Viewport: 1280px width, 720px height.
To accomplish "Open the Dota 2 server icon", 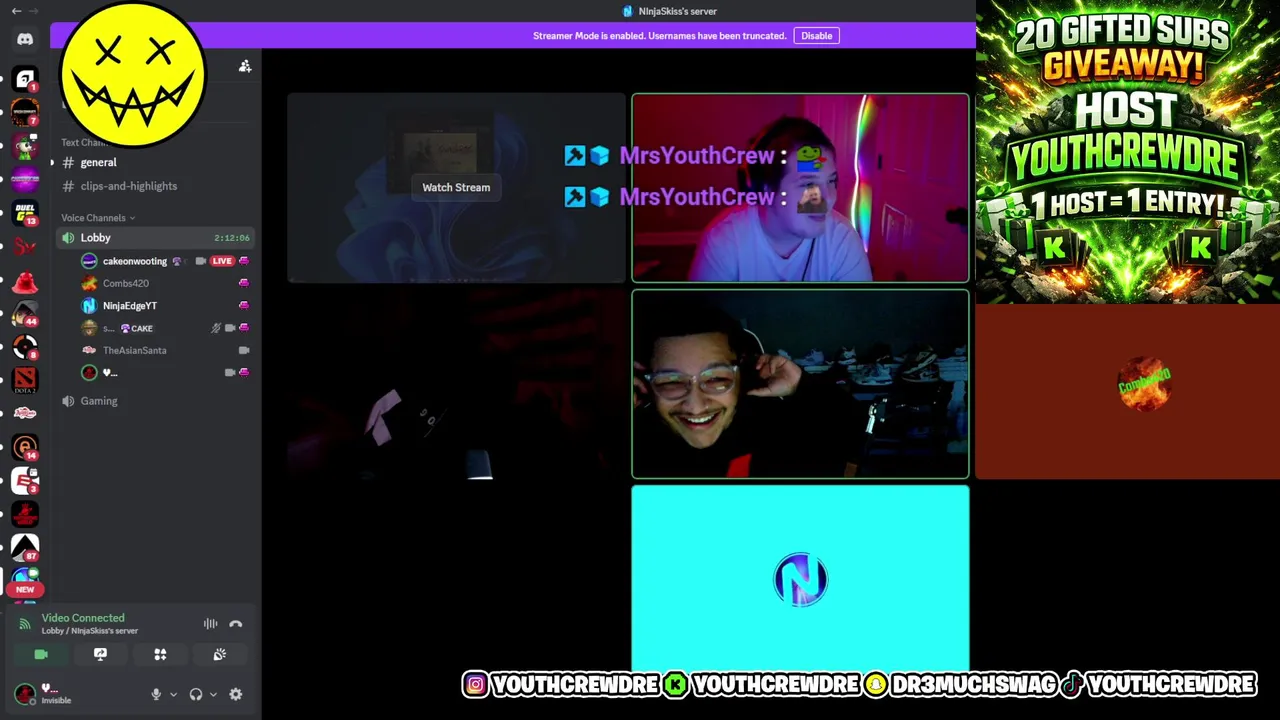I will pos(25,379).
